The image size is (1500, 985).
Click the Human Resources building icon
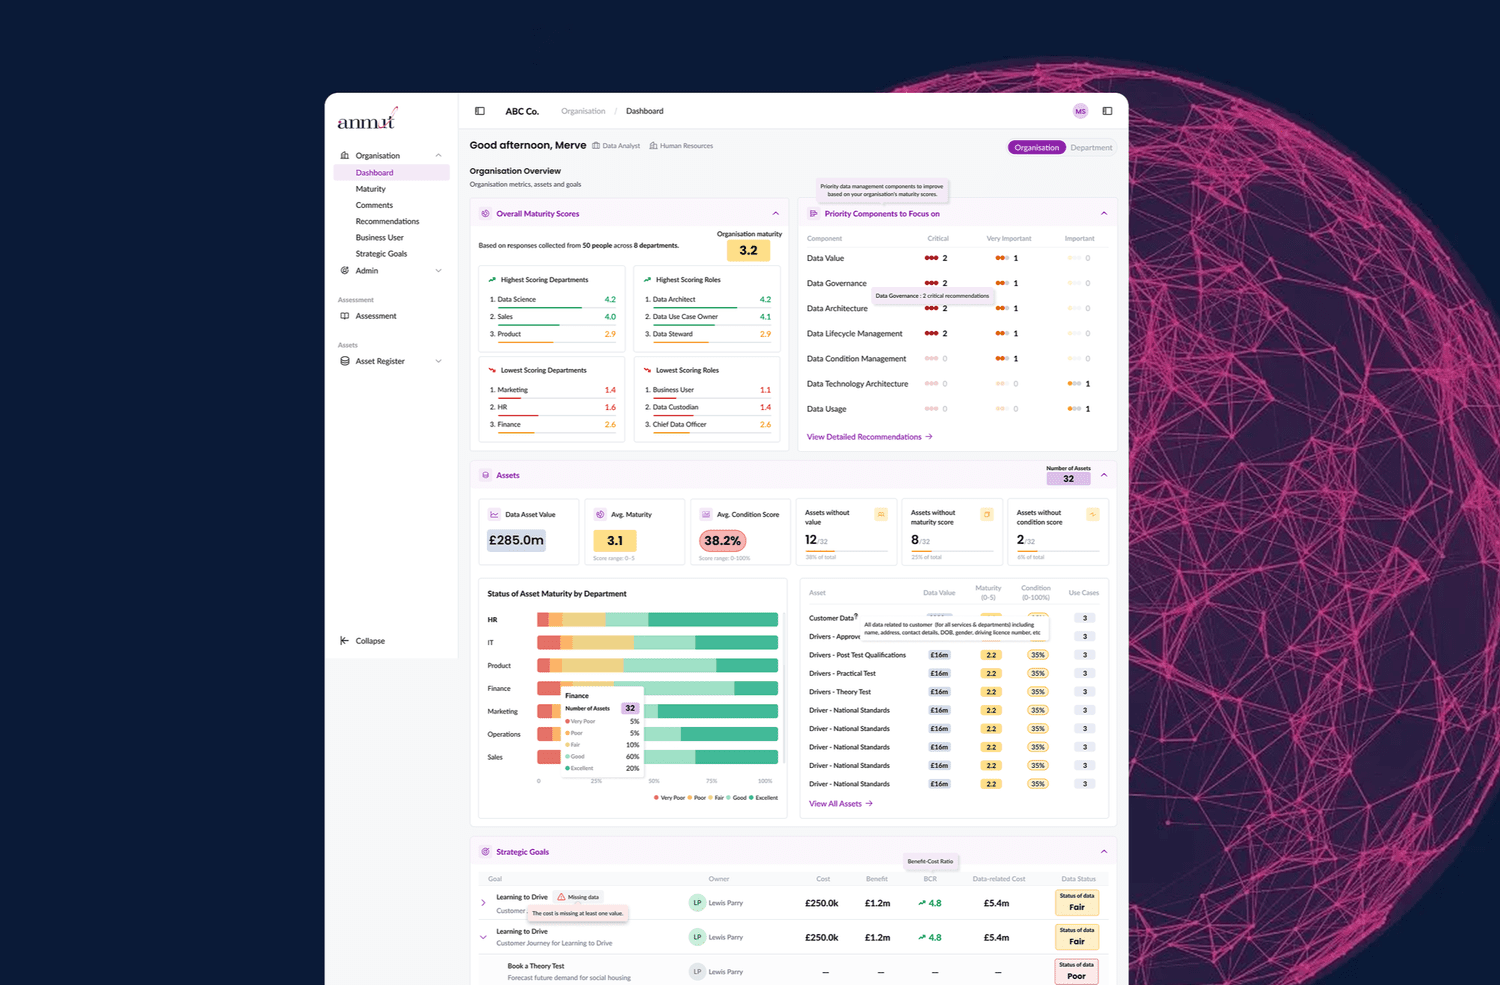point(653,146)
